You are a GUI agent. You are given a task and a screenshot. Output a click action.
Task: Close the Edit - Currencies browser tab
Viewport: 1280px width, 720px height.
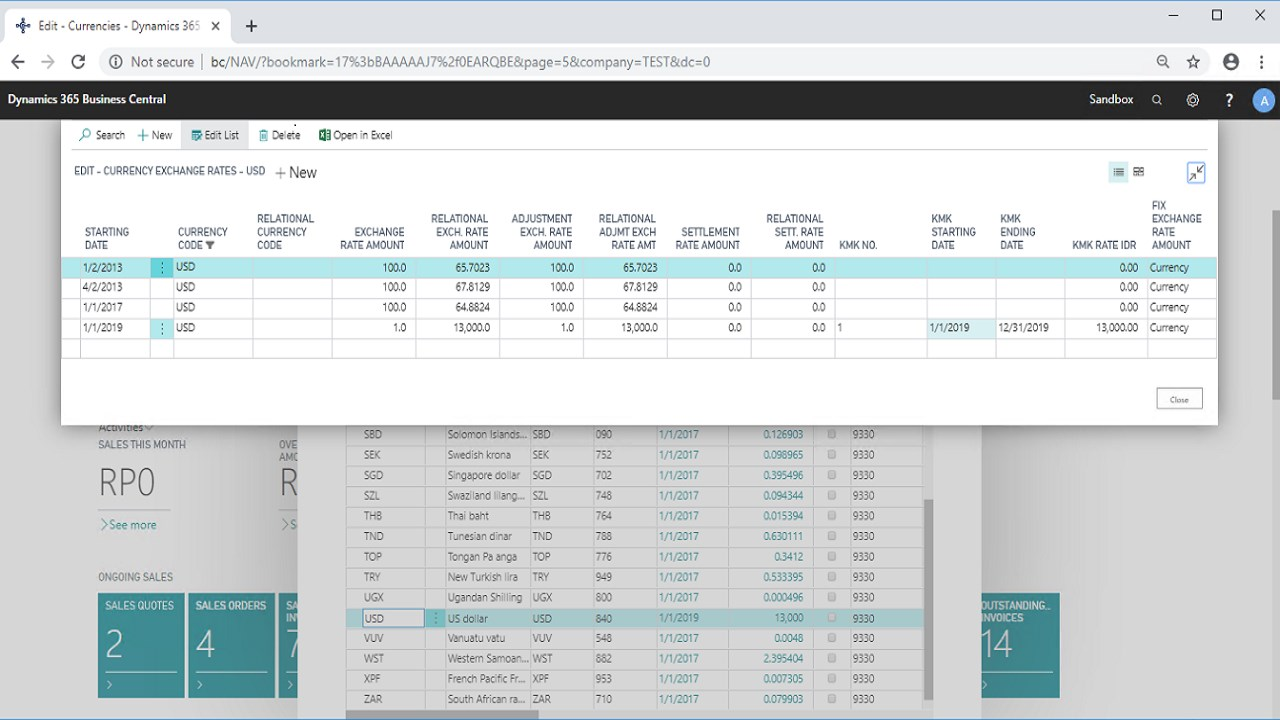pos(215,26)
